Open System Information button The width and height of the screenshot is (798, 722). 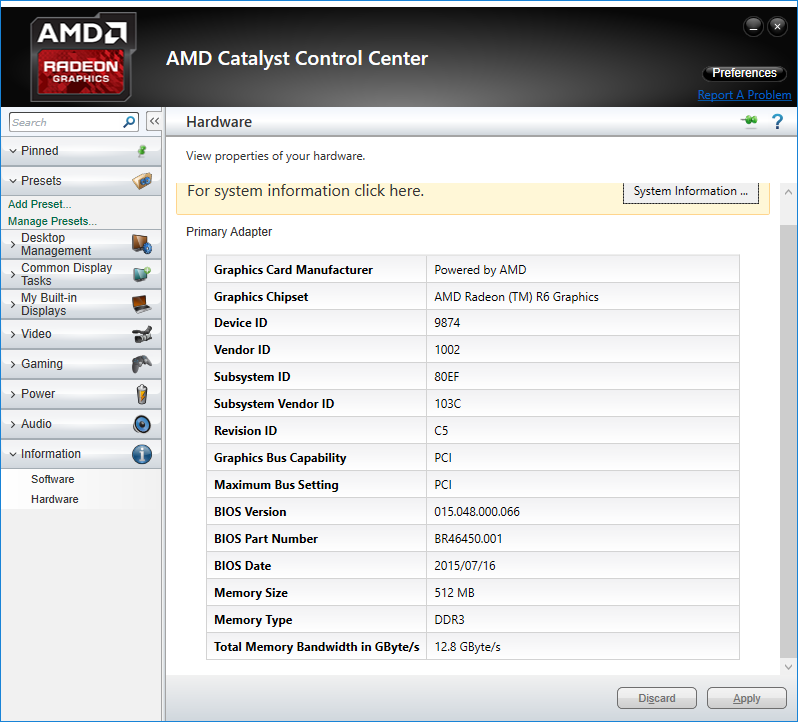pos(691,192)
